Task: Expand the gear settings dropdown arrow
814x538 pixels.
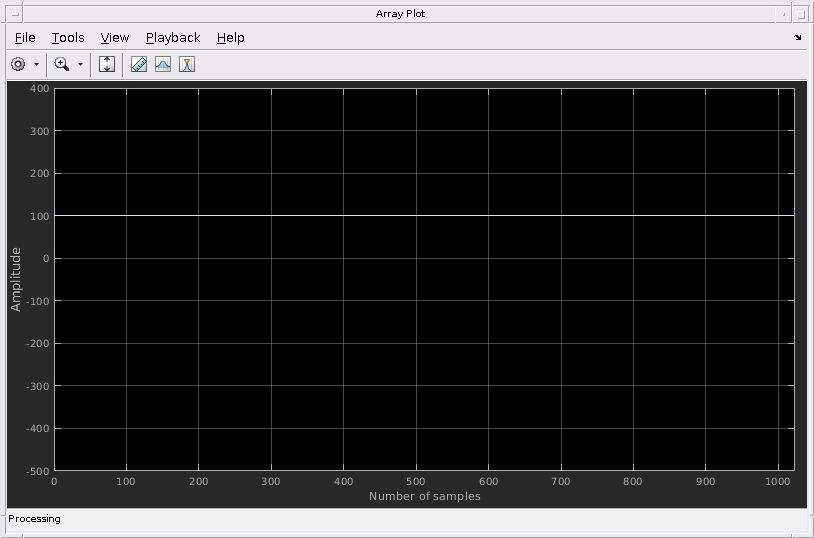Action: click(36, 64)
